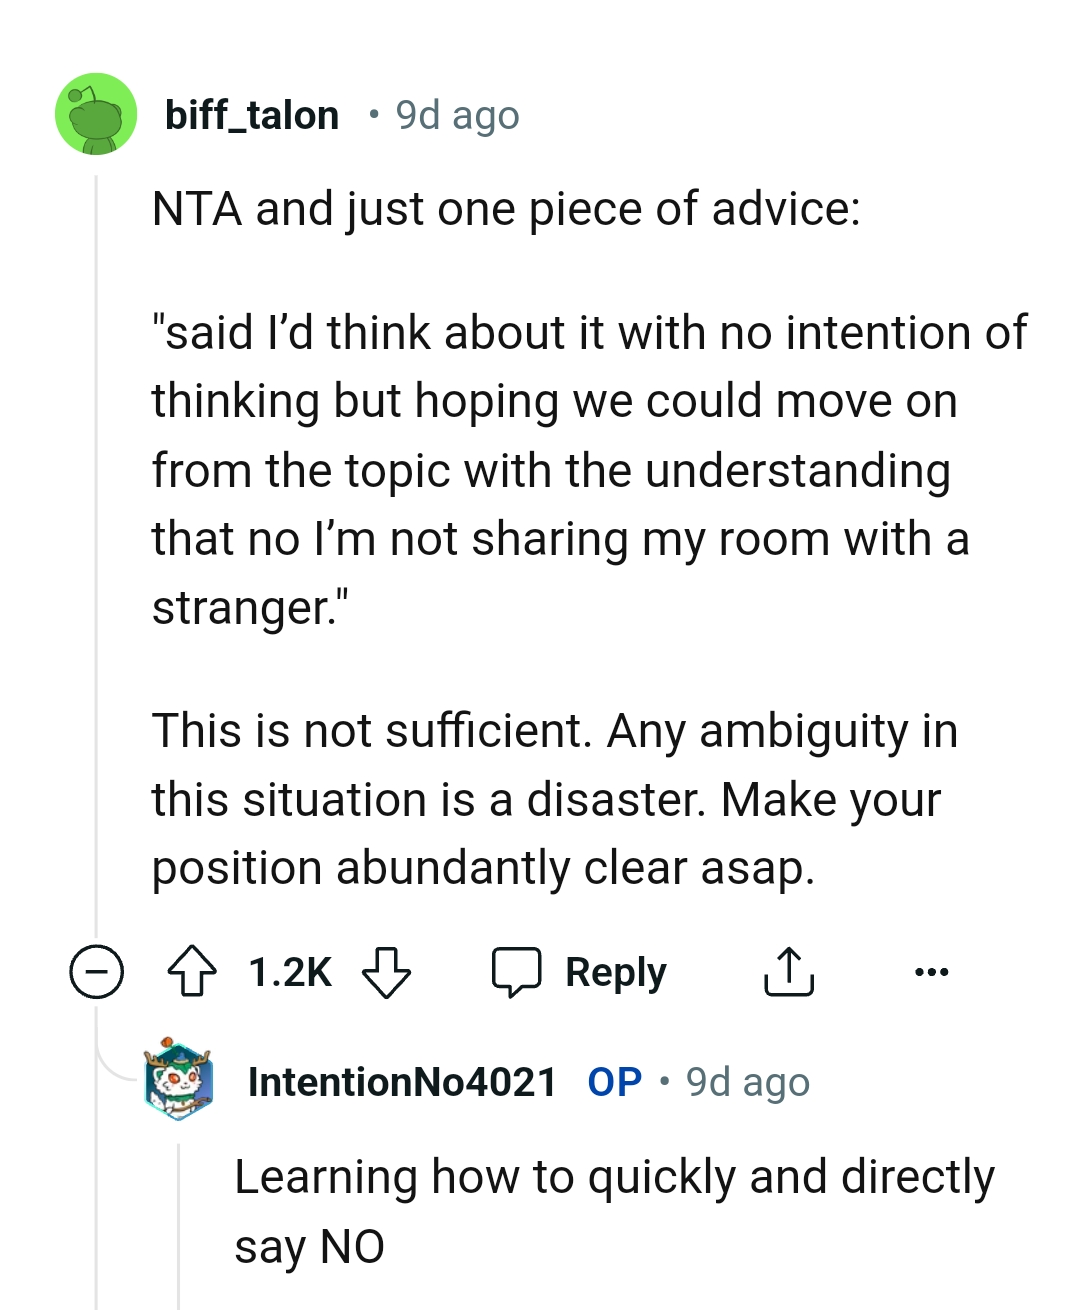The width and height of the screenshot is (1080, 1310).
Task: Click the quoted "said I'd think about it" paragraph
Action: click(588, 470)
